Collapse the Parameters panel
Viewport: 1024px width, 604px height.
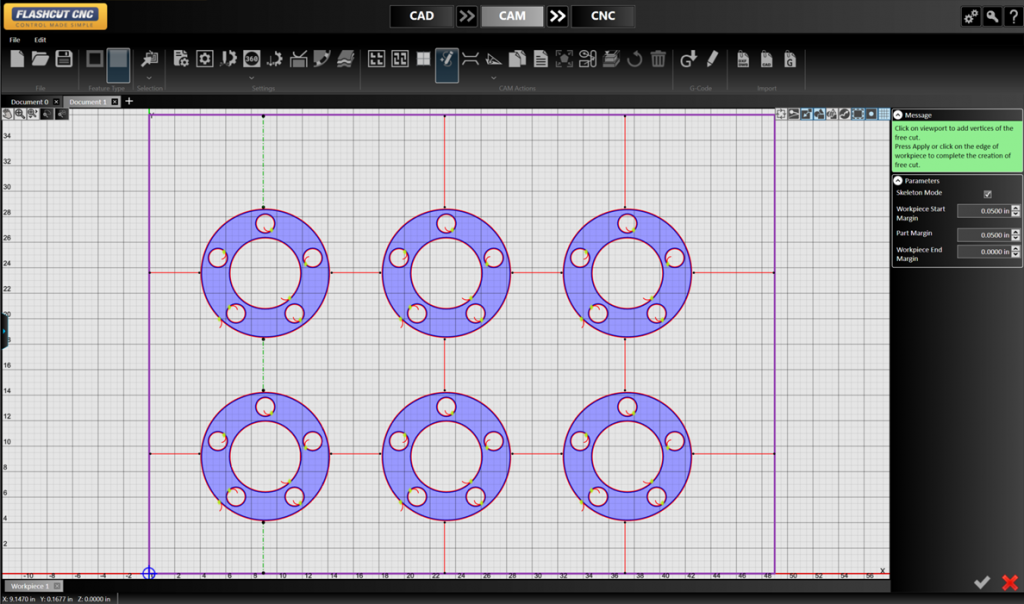[x=898, y=180]
